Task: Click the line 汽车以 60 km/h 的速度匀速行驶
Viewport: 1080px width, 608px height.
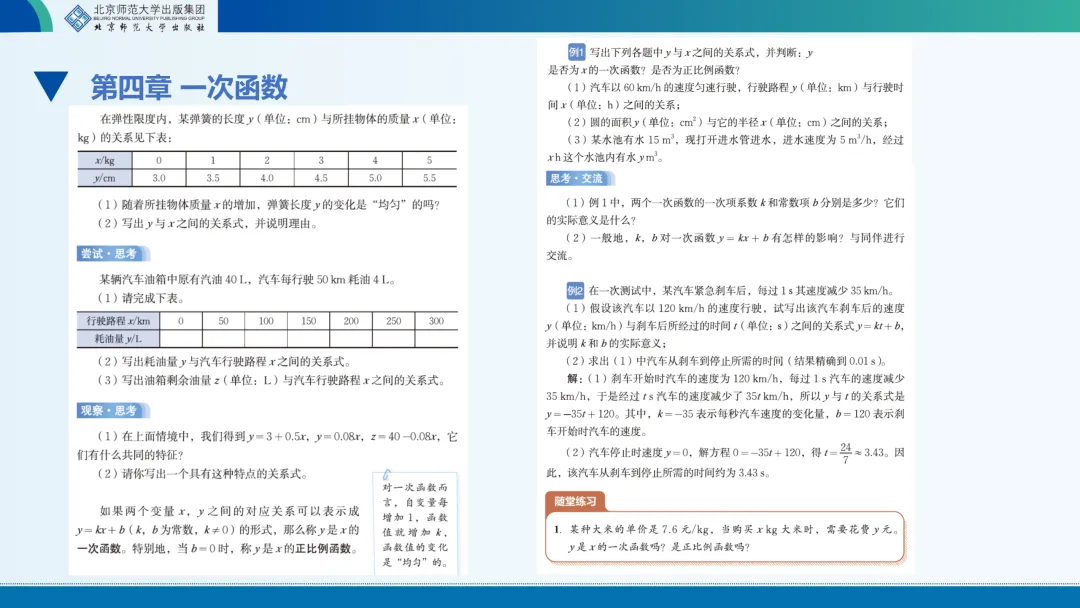Action: (x=735, y=87)
